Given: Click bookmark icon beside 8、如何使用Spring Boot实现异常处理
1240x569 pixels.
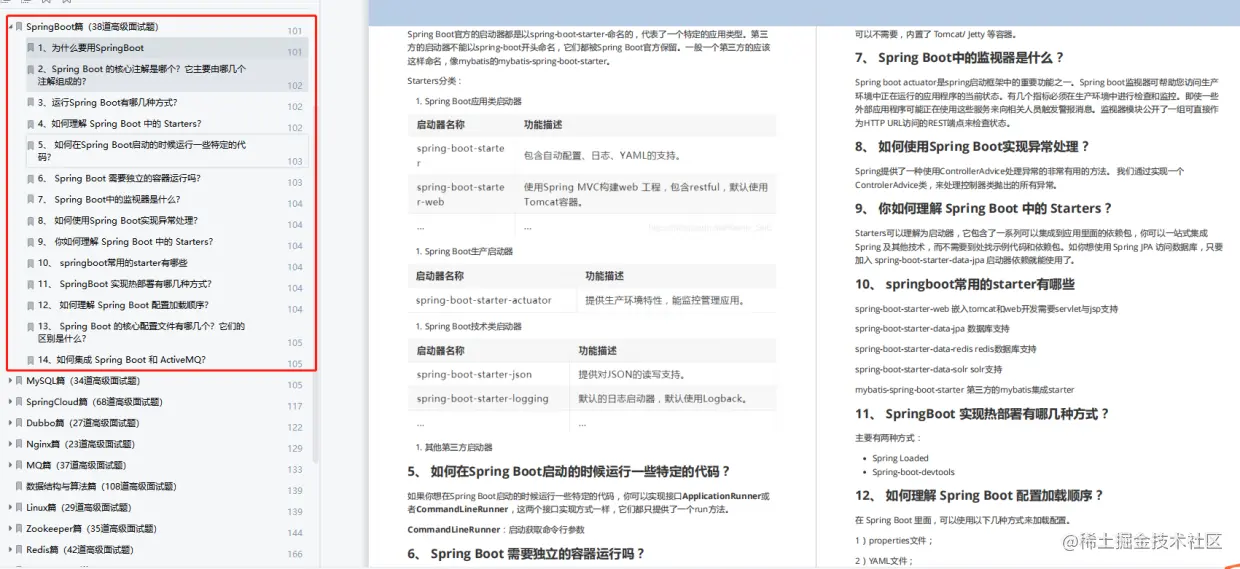Looking at the screenshot, I should [31, 221].
